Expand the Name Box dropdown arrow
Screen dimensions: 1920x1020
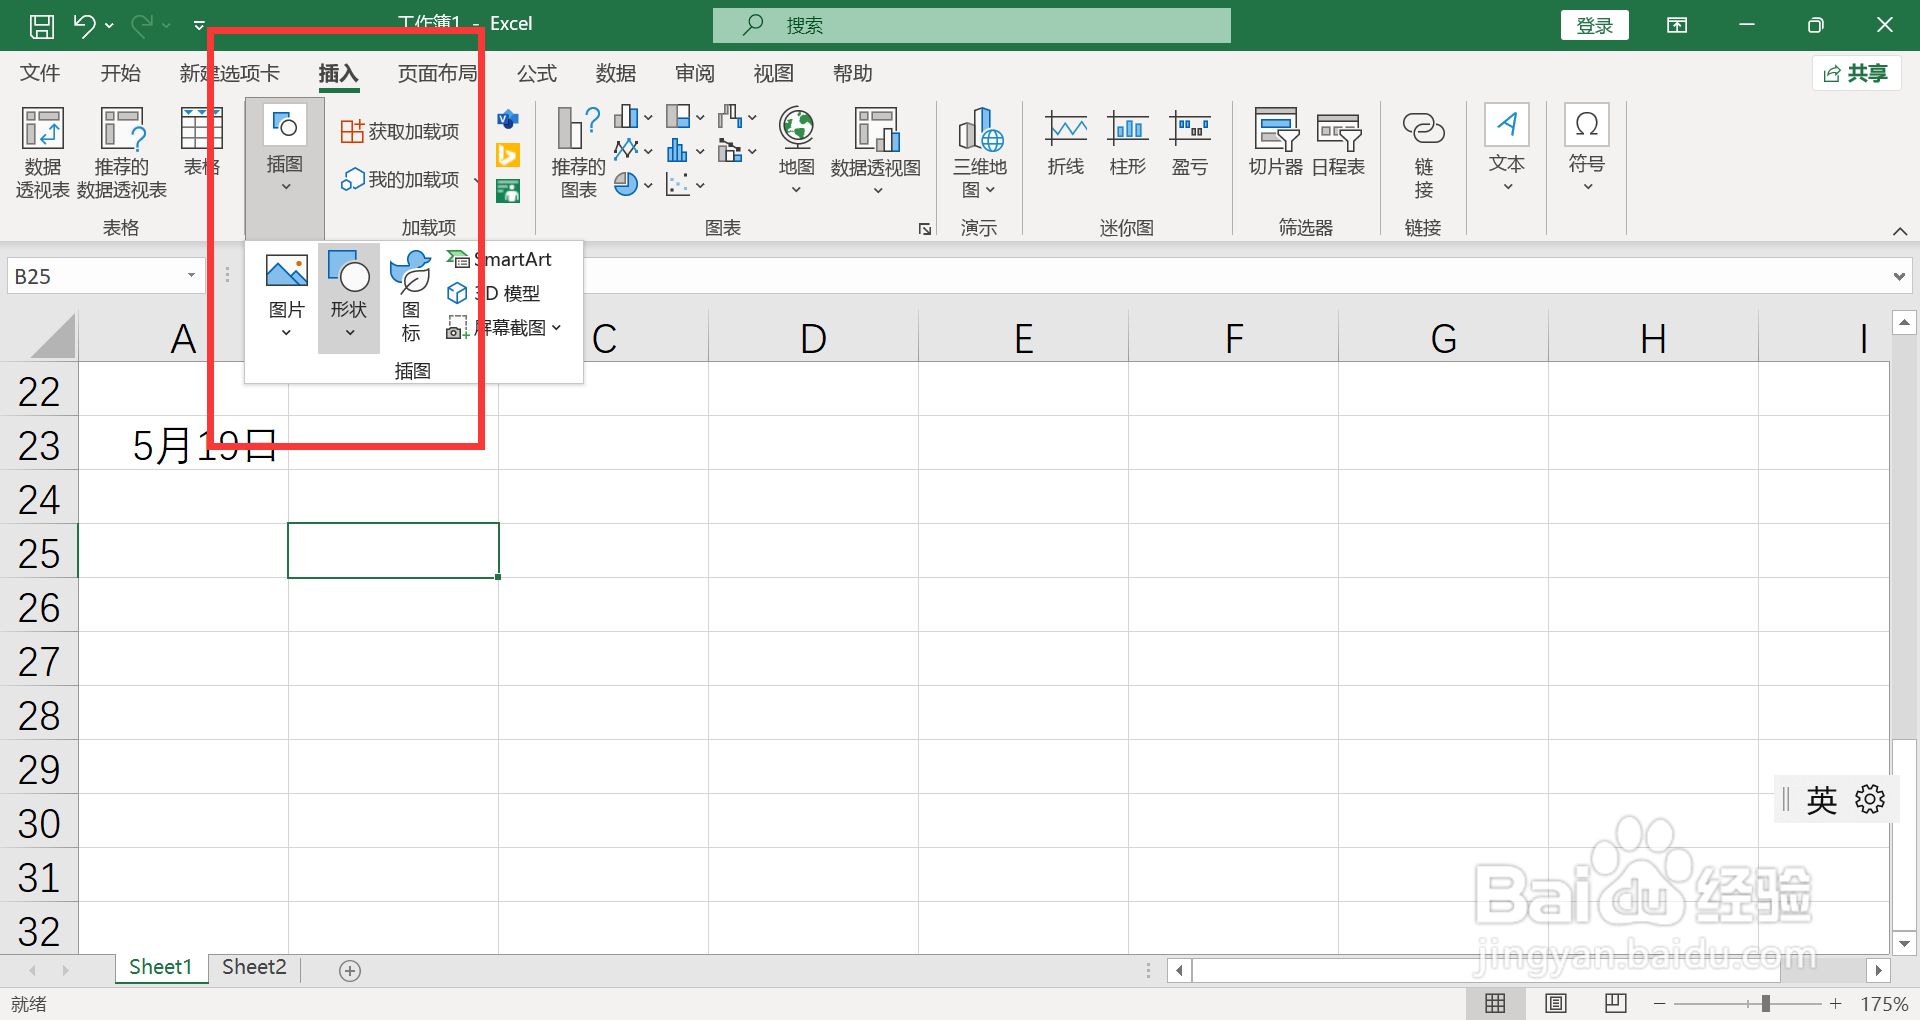(191, 276)
